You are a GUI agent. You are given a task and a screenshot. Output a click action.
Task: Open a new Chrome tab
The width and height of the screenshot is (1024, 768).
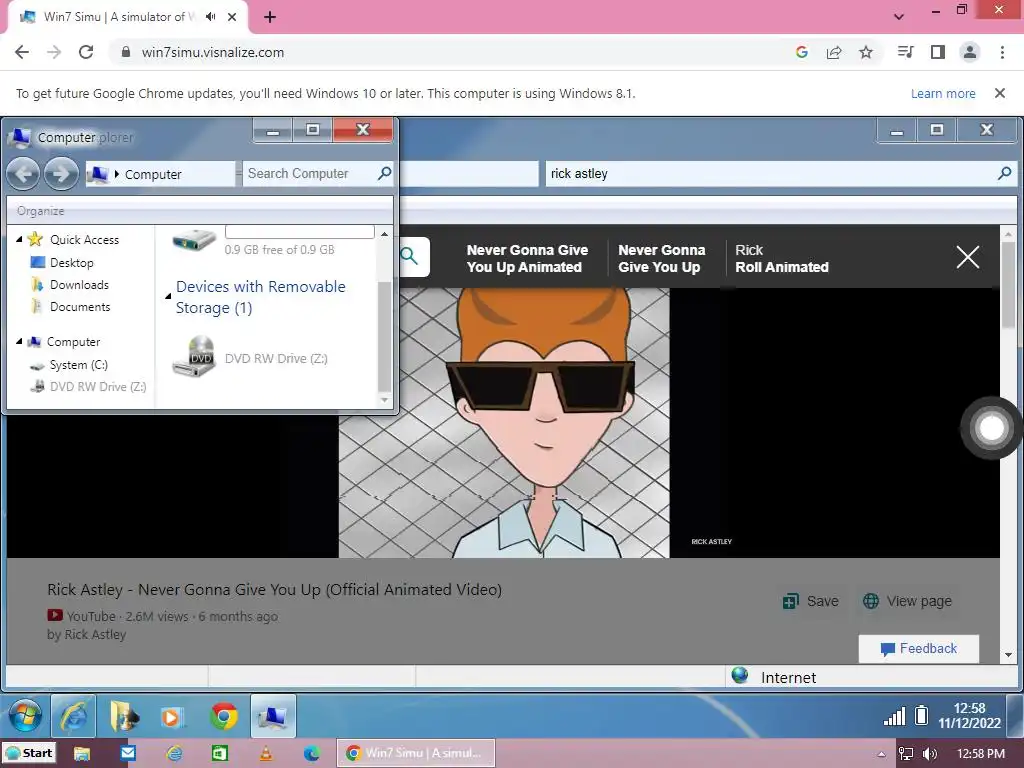[270, 17]
